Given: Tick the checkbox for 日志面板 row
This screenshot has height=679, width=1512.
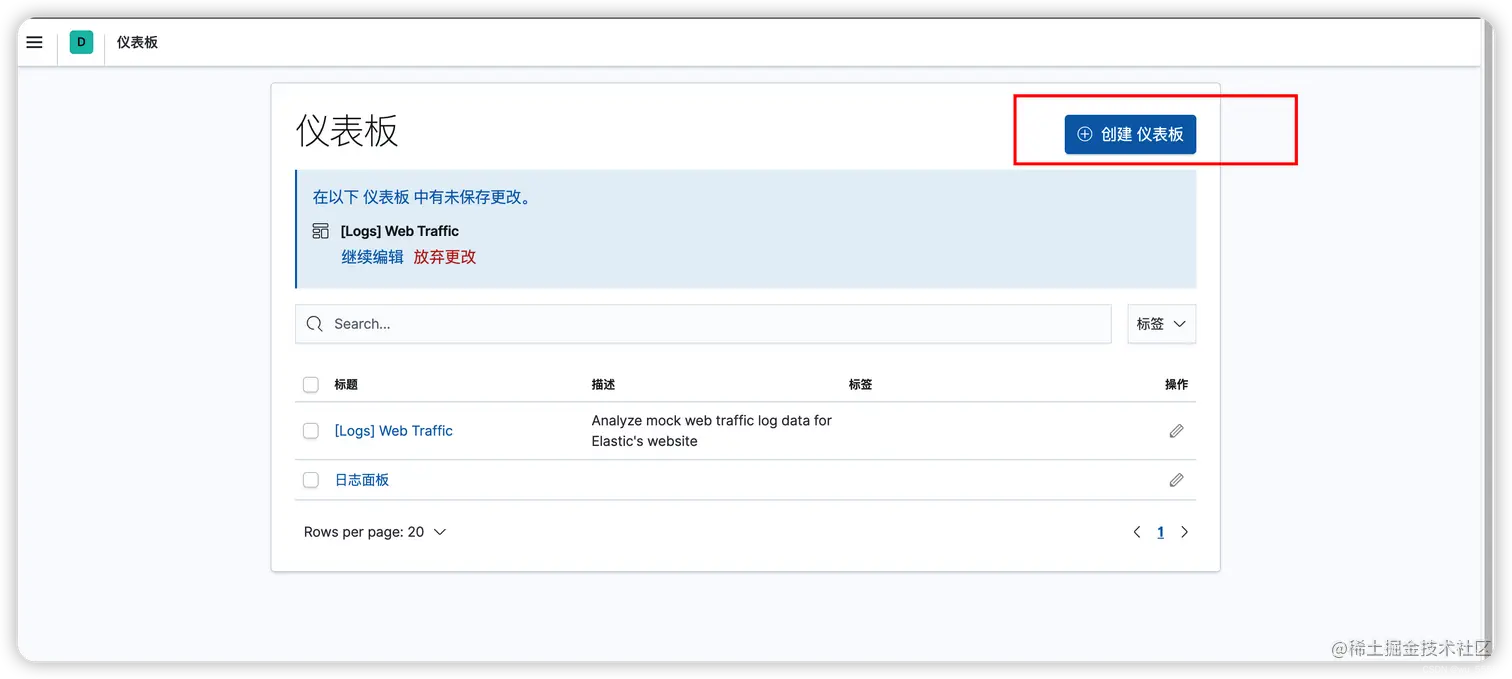Looking at the screenshot, I should pos(311,480).
